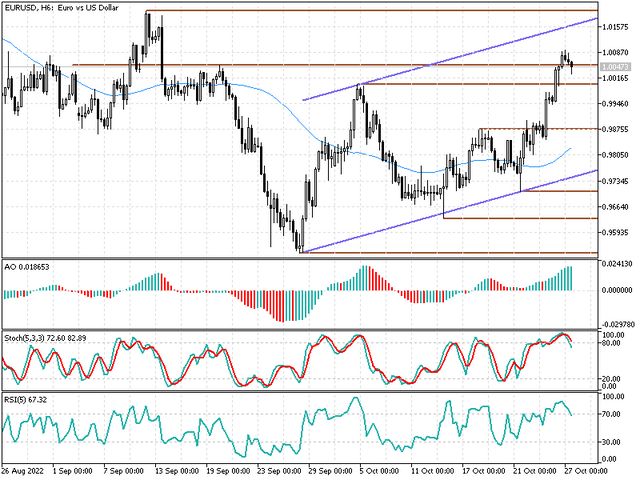Click the AO scale value -0.029780
The image size is (640, 480).
618,324
